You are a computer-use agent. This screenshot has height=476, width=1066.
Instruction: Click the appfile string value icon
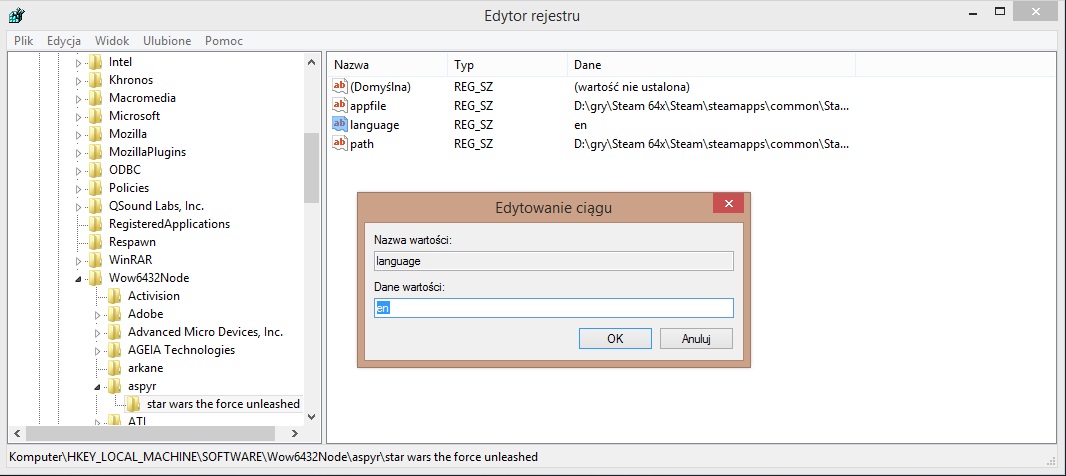(339, 105)
